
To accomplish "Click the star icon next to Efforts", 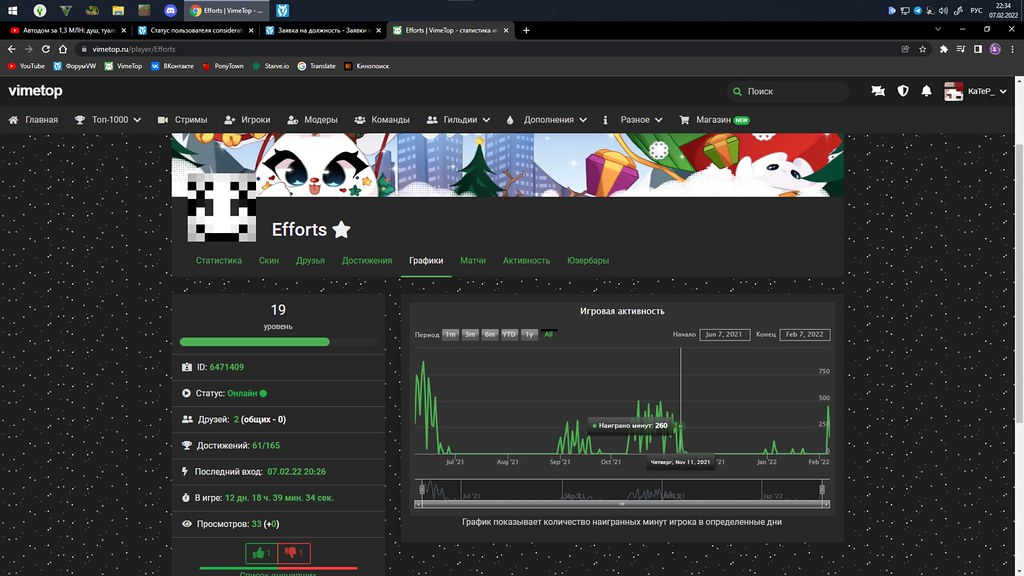I will 341,230.
